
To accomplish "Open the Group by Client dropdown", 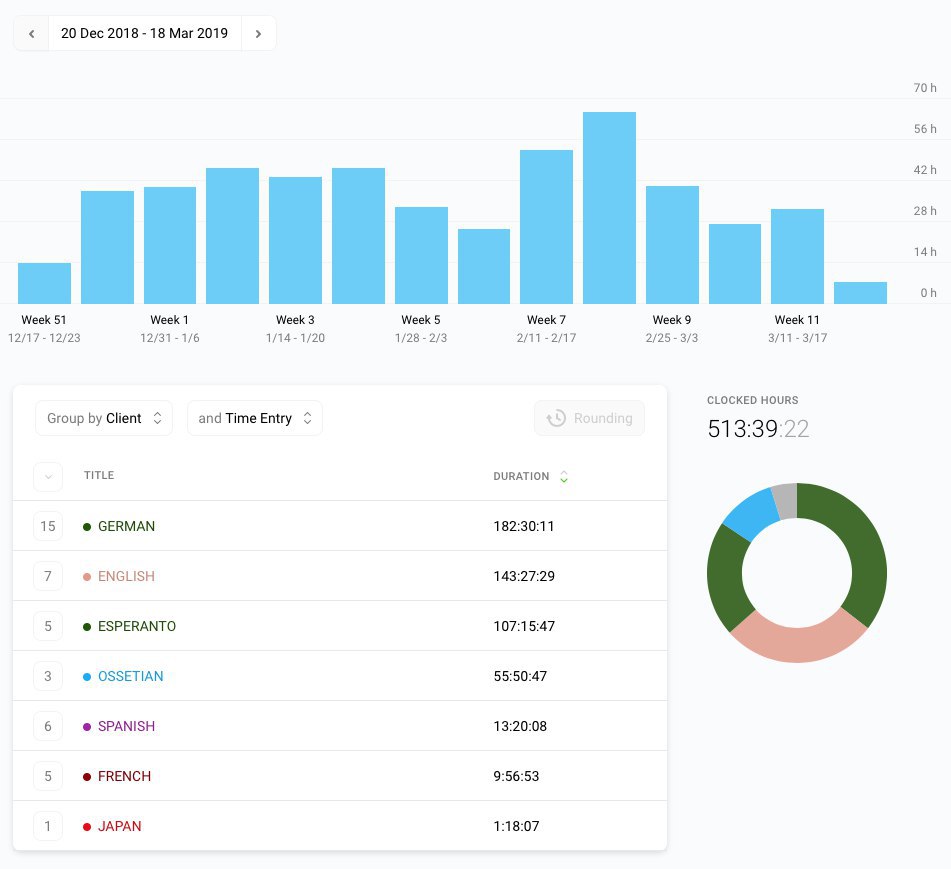I will [104, 418].
